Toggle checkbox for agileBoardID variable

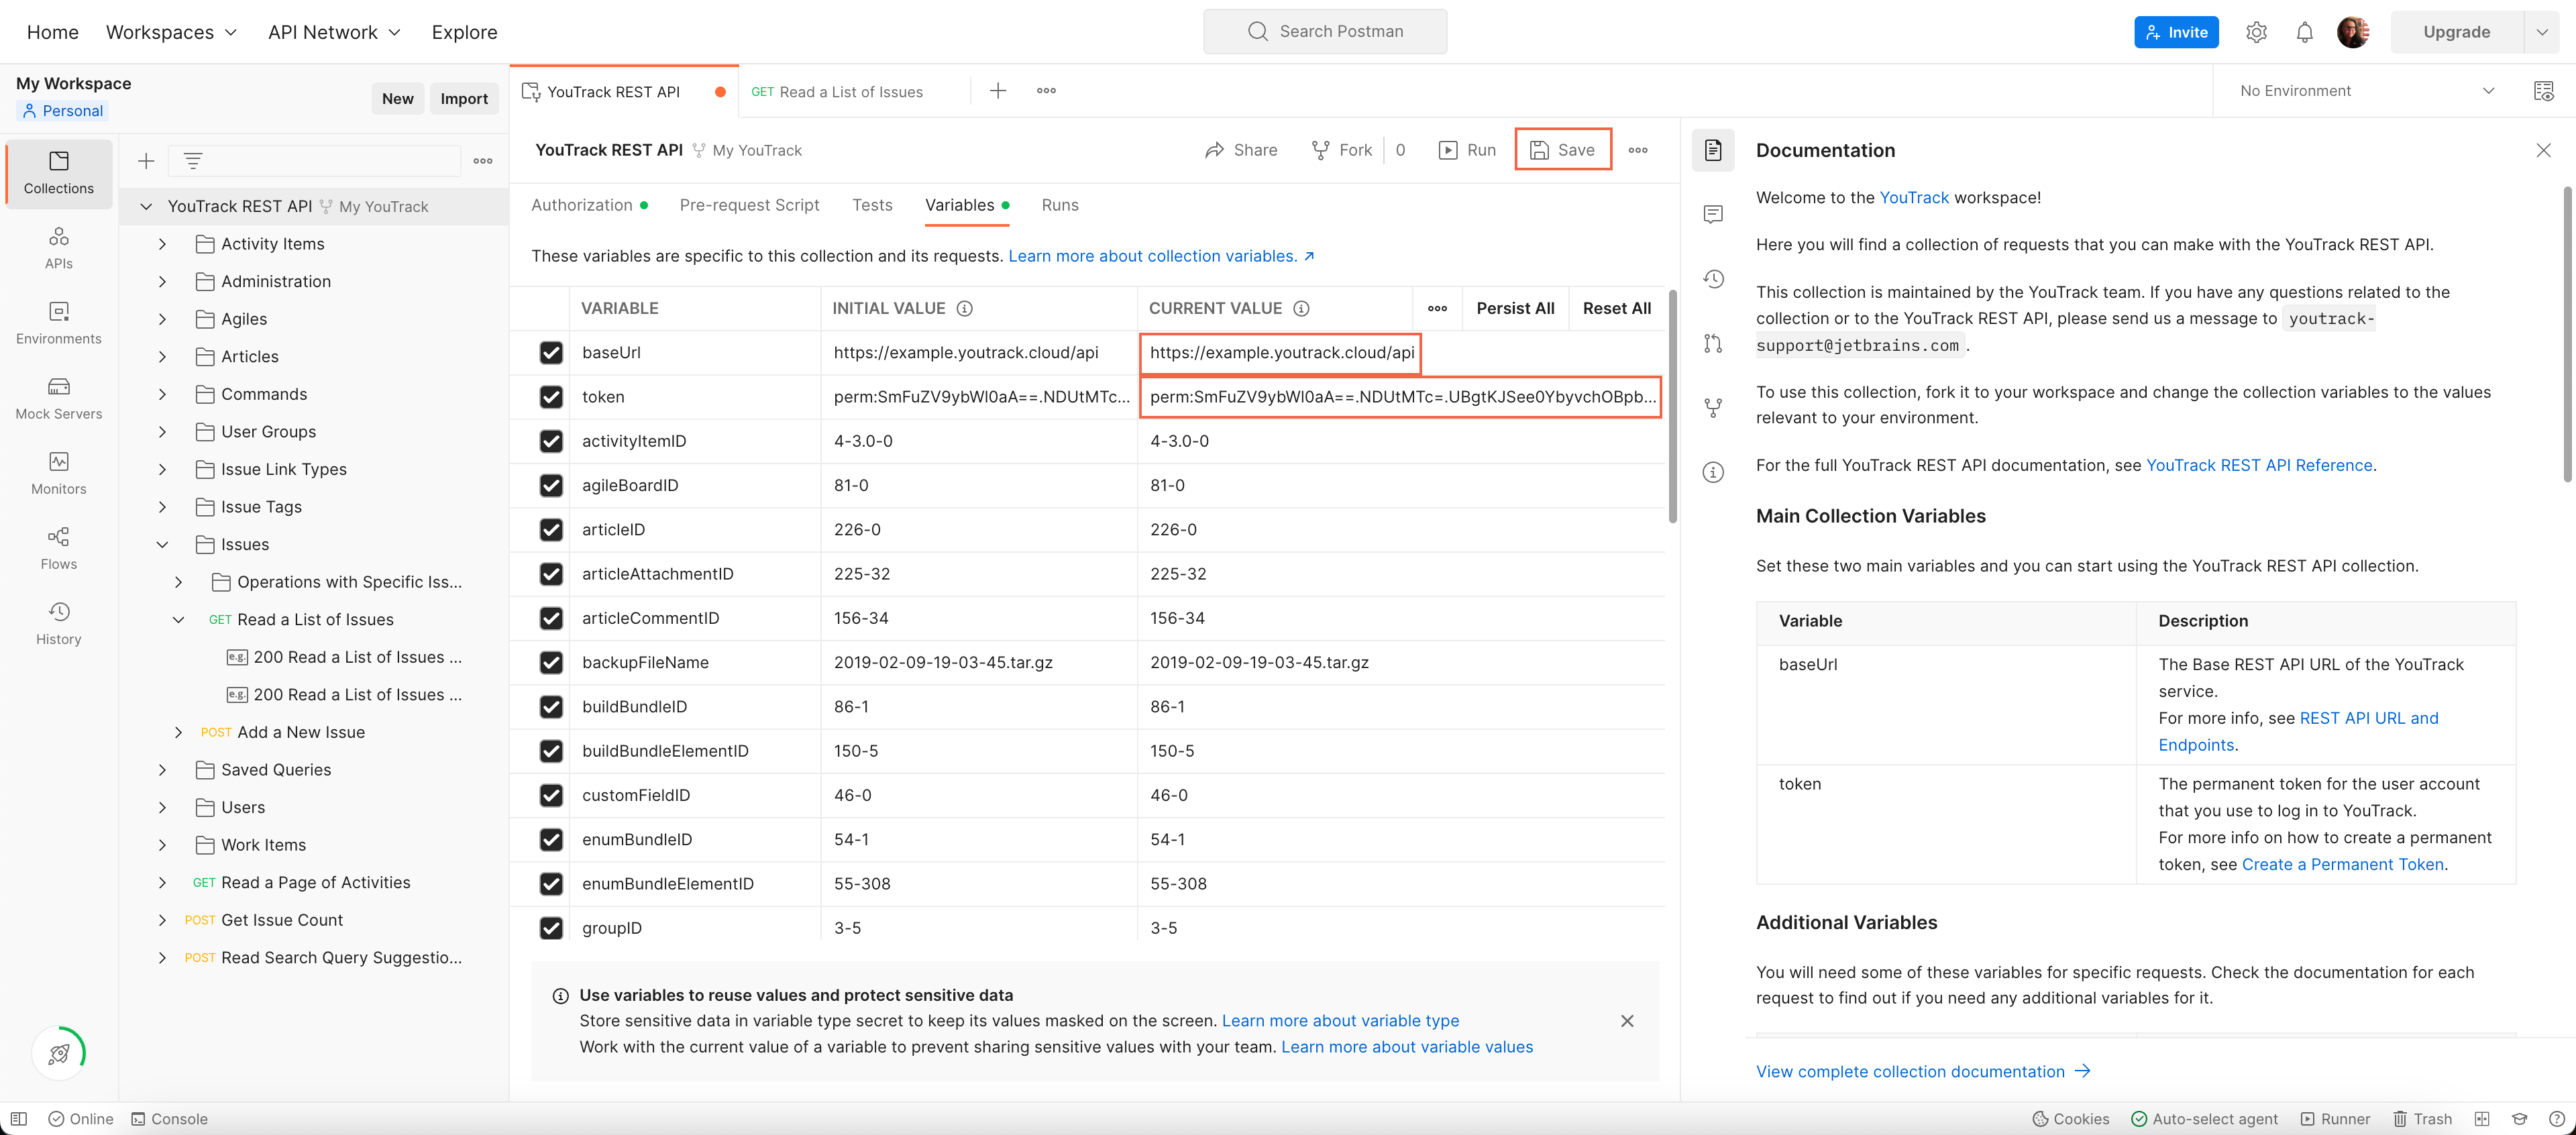[550, 484]
